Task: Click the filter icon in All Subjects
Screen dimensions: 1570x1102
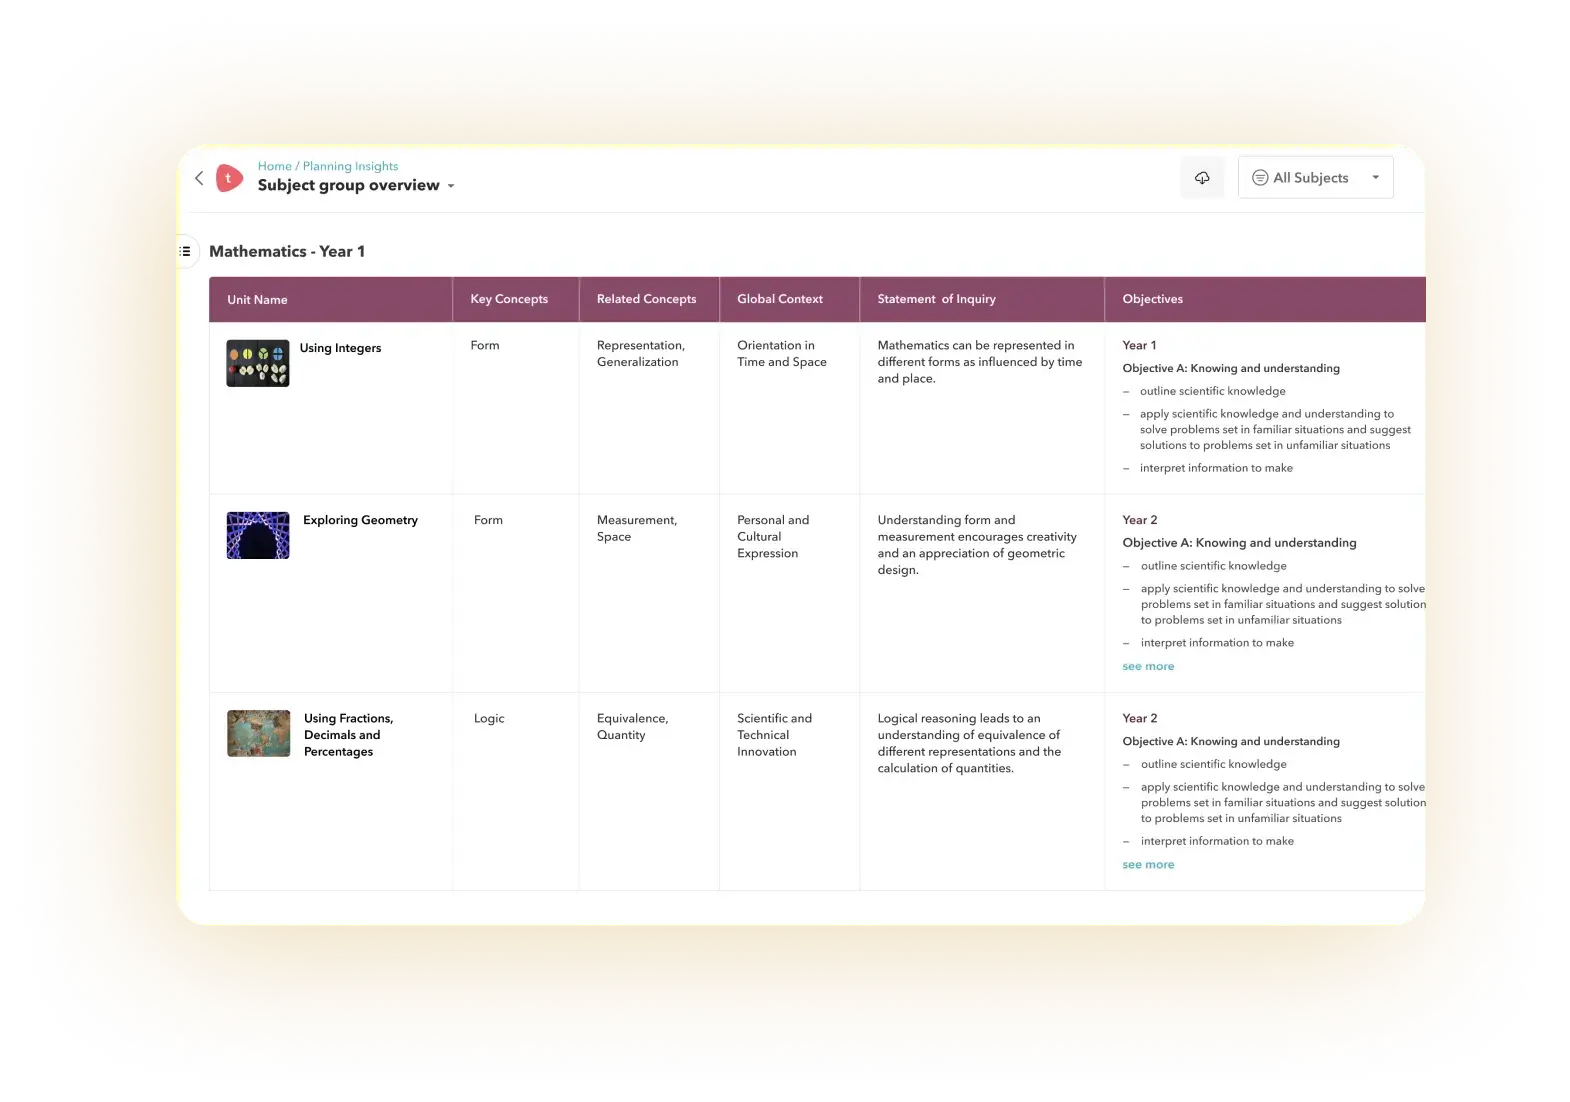Action: click(x=1260, y=178)
